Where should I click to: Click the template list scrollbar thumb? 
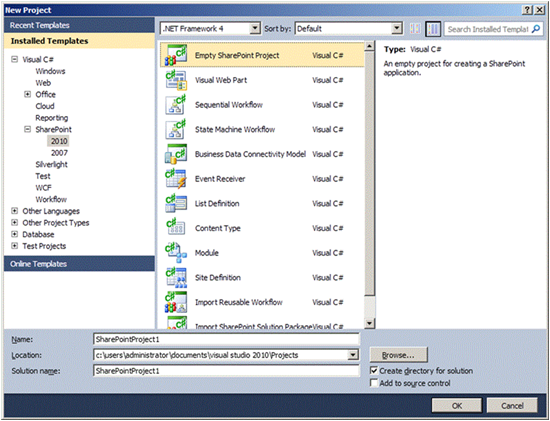point(369,173)
